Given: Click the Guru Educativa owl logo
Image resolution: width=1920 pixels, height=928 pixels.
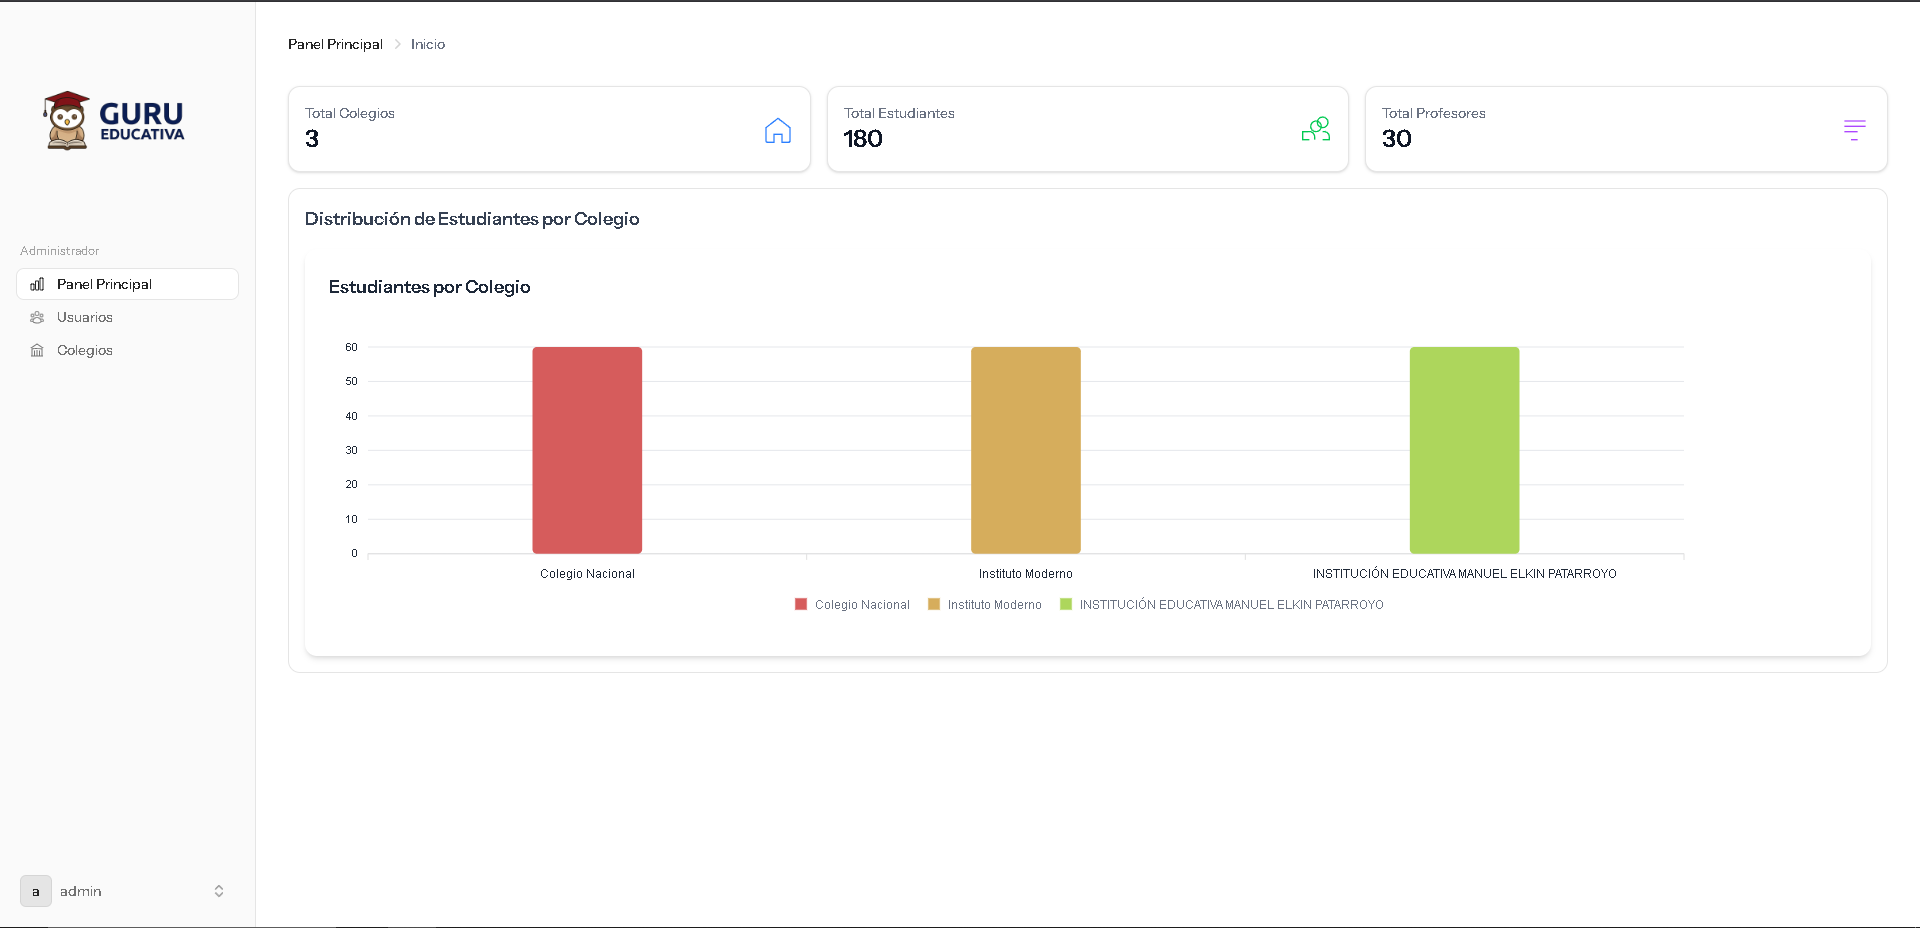Looking at the screenshot, I should [67, 120].
